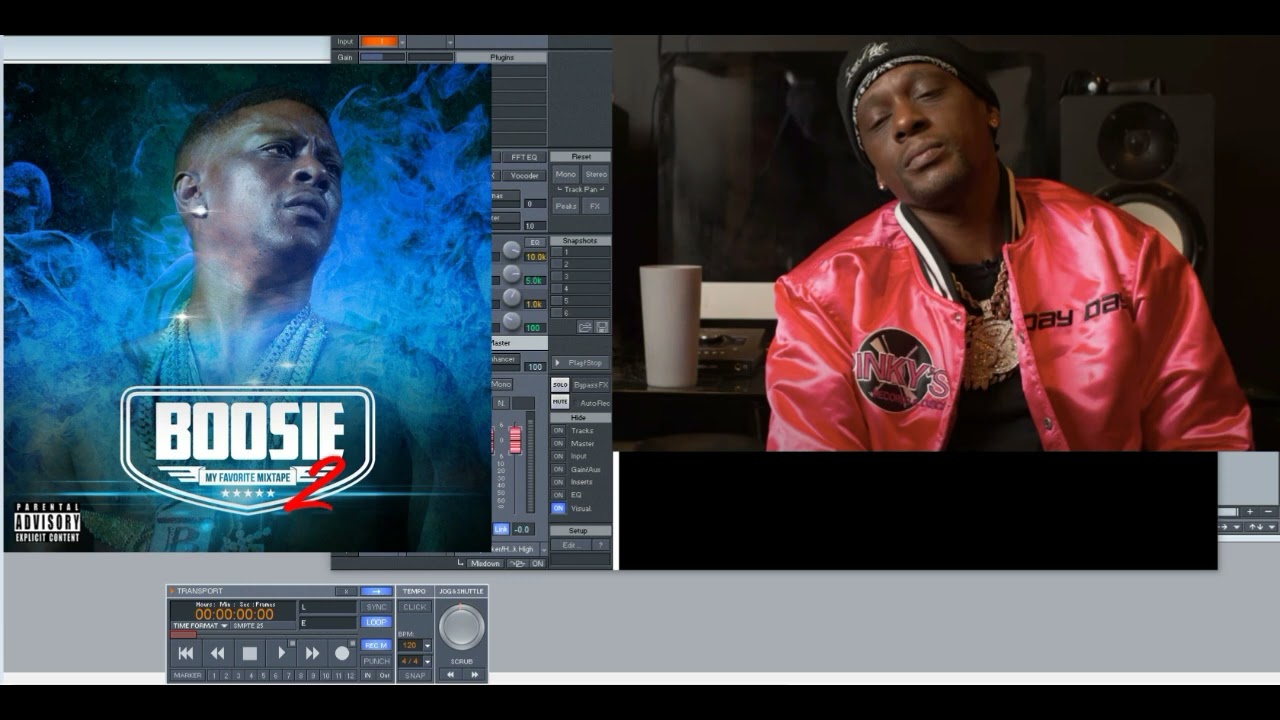Viewport: 1280px width, 720px height.
Task: Click the Vocoder button
Action: click(524, 175)
